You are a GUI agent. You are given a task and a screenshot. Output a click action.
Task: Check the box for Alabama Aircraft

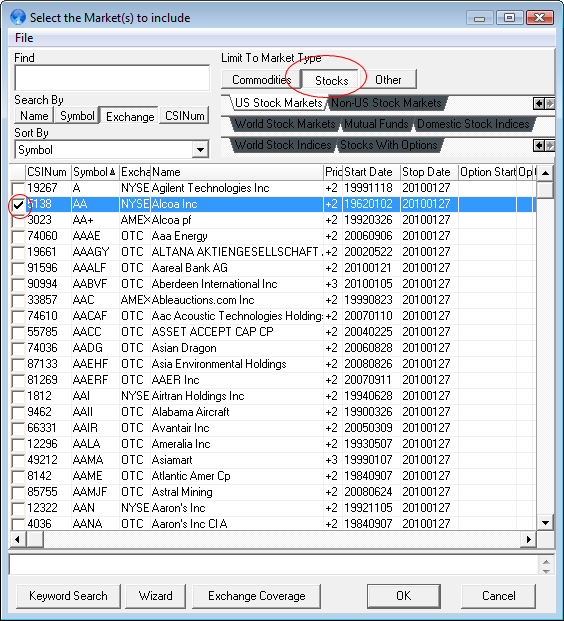click(x=18, y=412)
